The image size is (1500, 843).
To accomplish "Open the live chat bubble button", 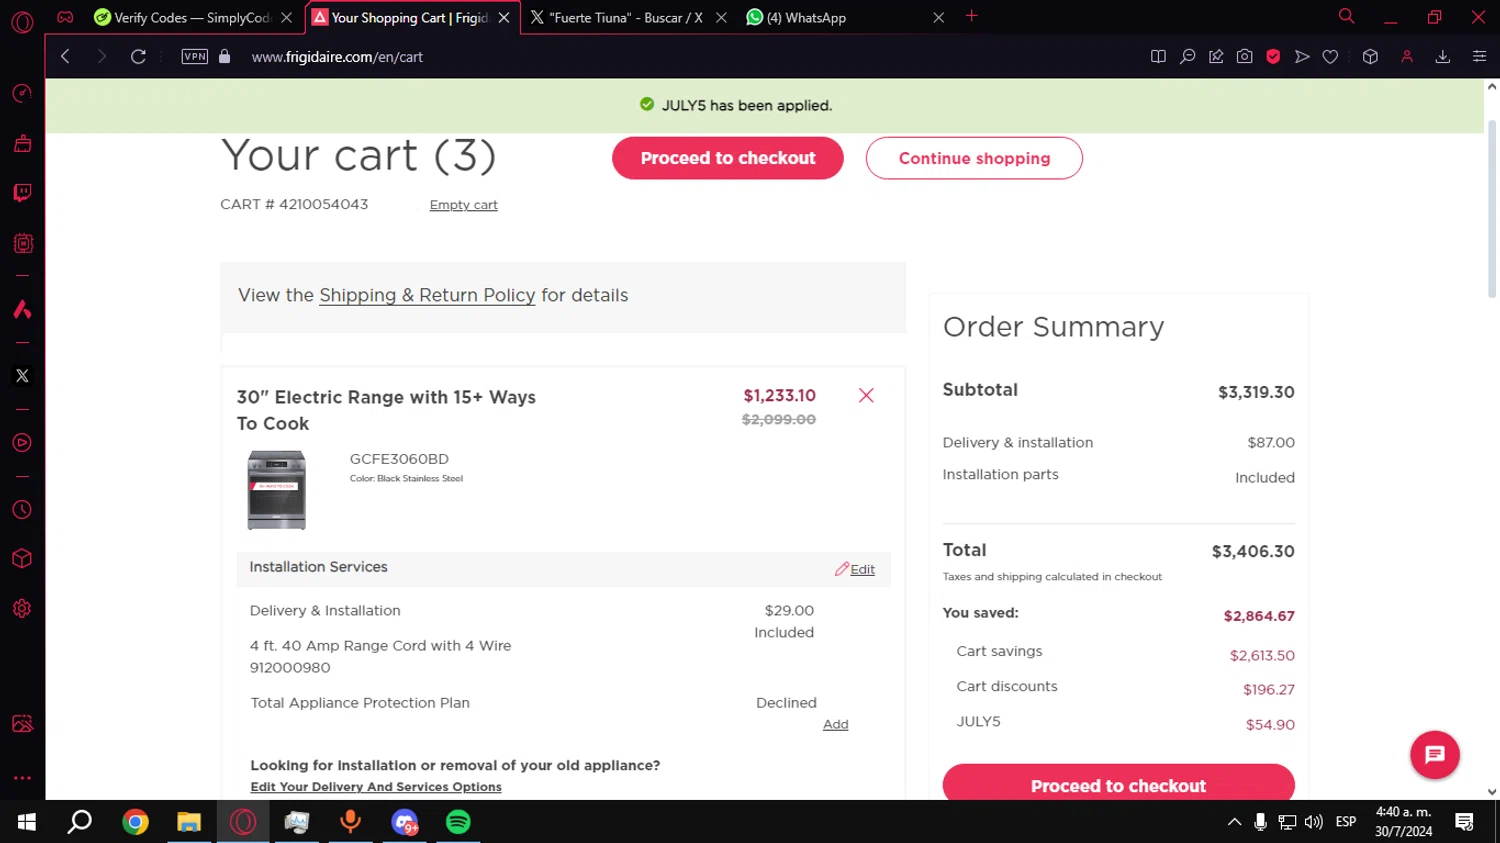I will (1435, 755).
